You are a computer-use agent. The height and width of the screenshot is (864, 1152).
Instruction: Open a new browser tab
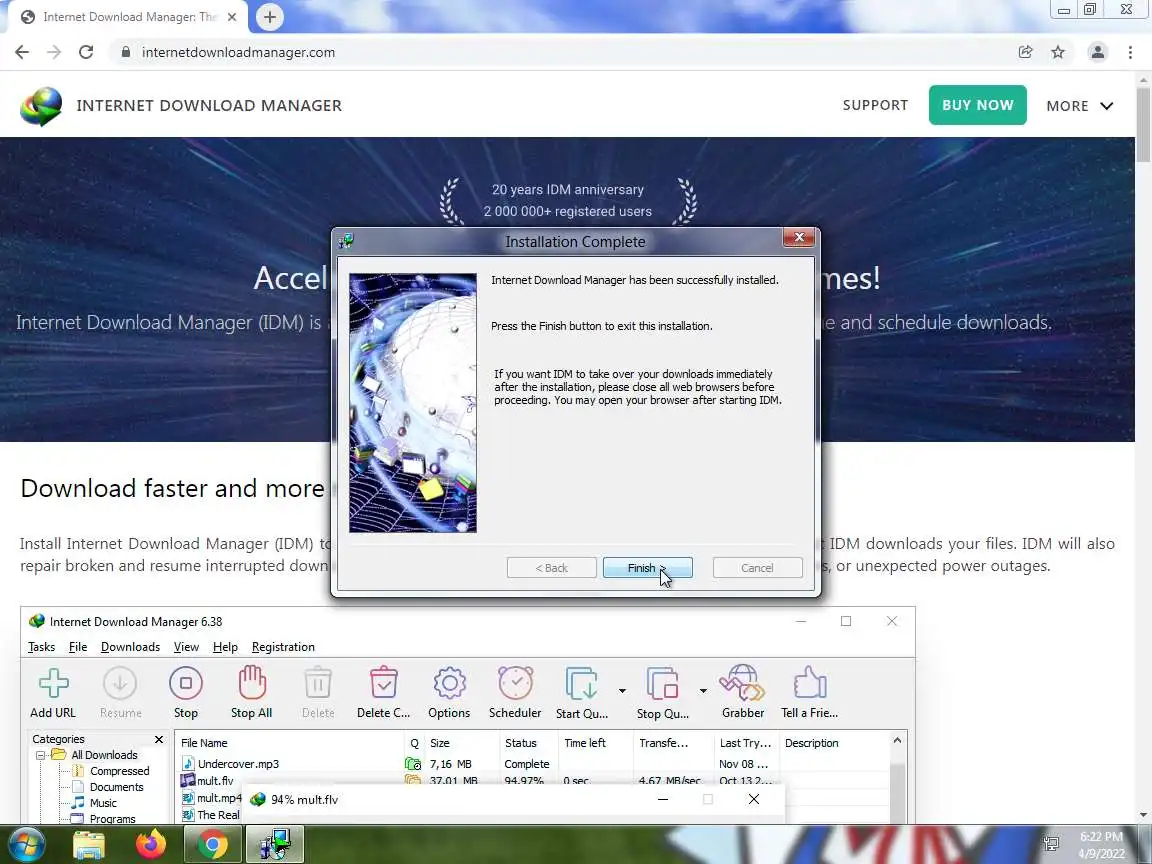click(x=270, y=17)
